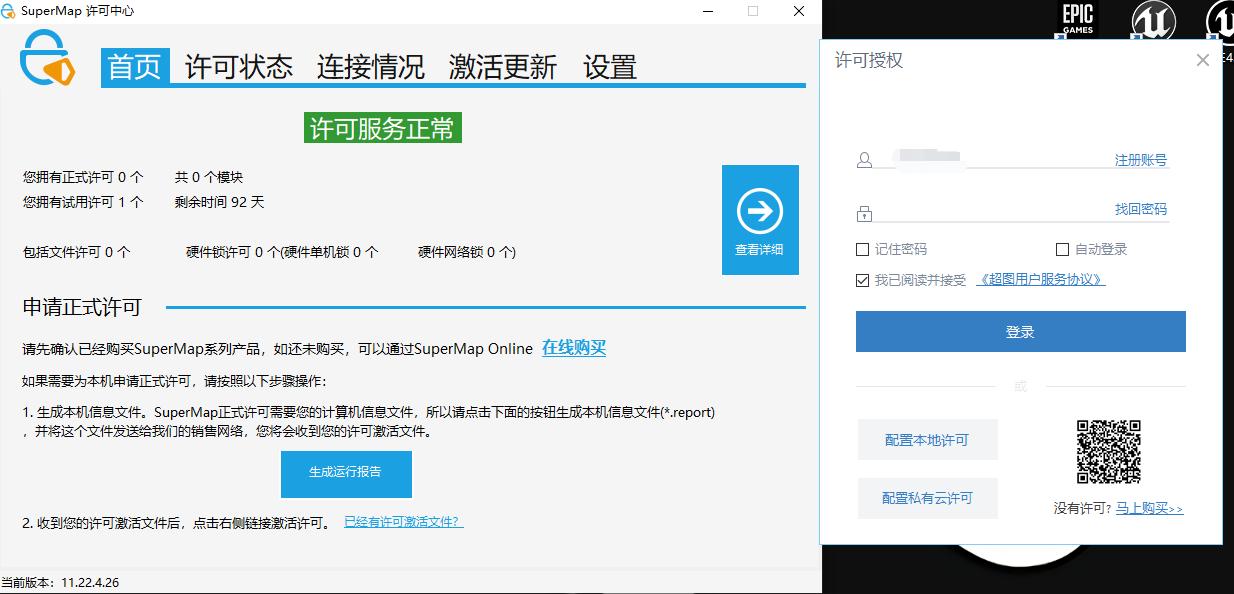Open the Epic Games desktop shortcut
The height and width of the screenshot is (594, 1234).
pos(1078,19)
